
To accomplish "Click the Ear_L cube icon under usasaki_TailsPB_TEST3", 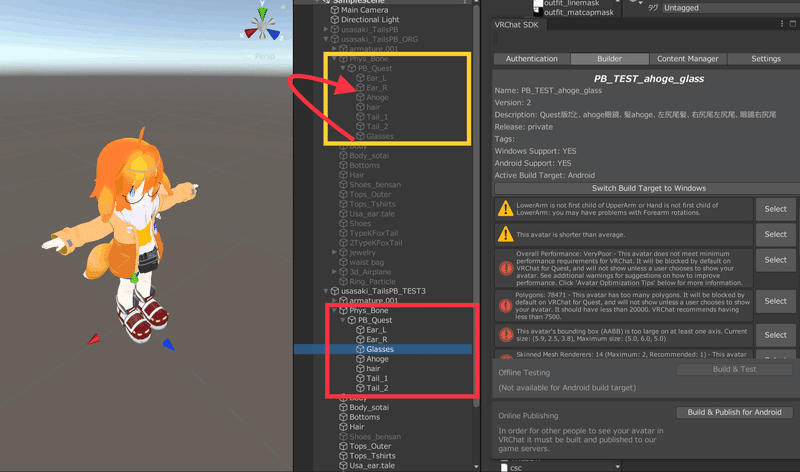I will click(x=360, y=330).
